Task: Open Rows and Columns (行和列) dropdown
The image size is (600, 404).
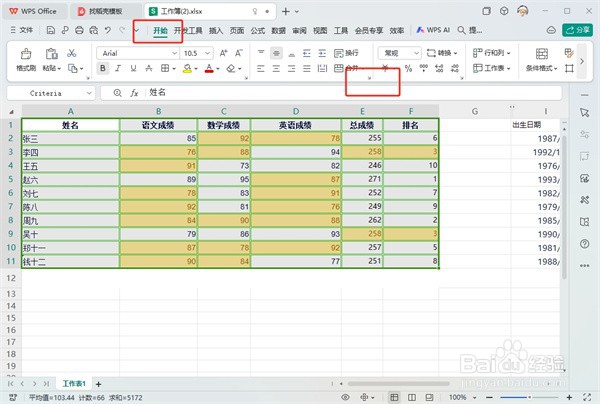Action: [x=491, y=53]
